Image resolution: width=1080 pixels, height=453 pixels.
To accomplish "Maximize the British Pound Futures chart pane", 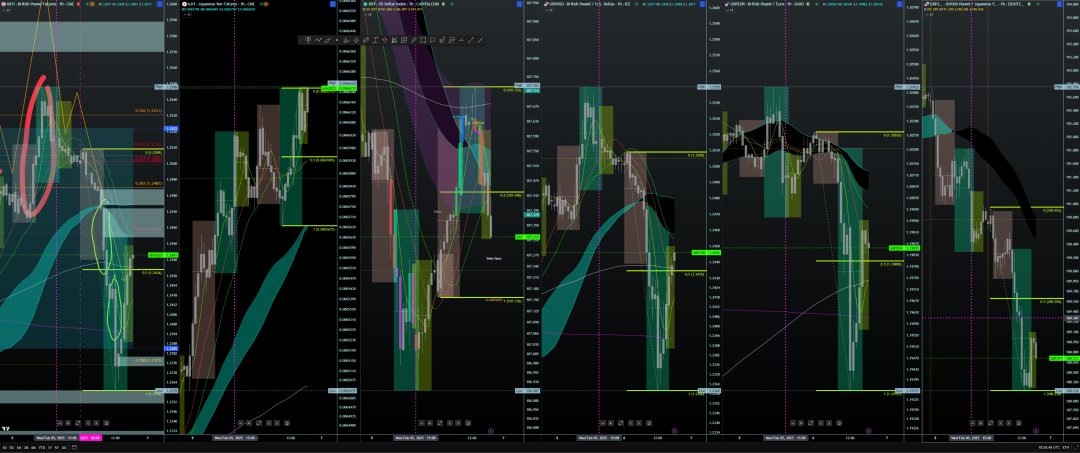I will pos(78,423).
